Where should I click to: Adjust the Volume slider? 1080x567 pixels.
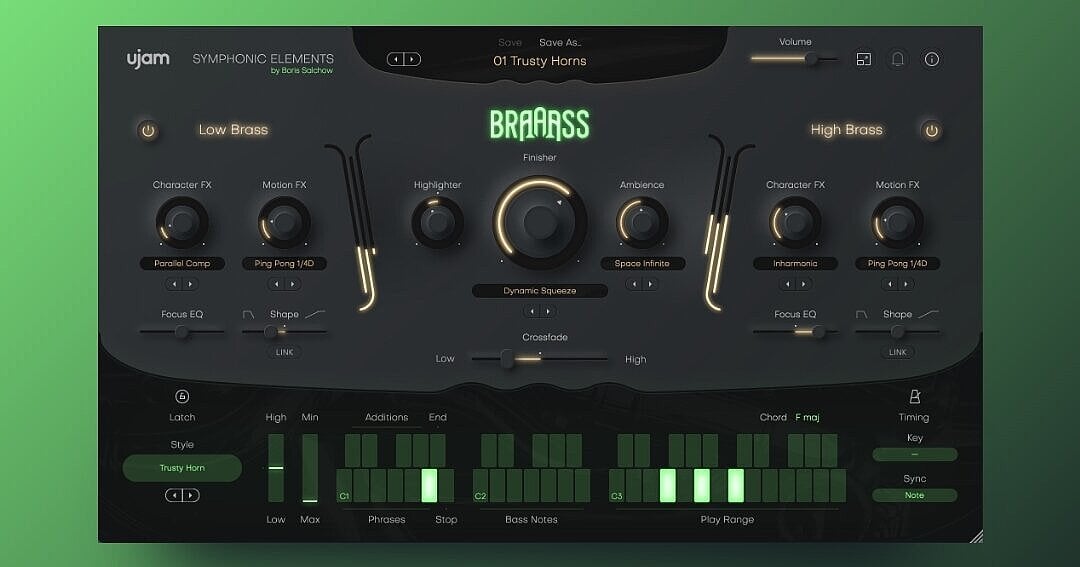point(794,59)
